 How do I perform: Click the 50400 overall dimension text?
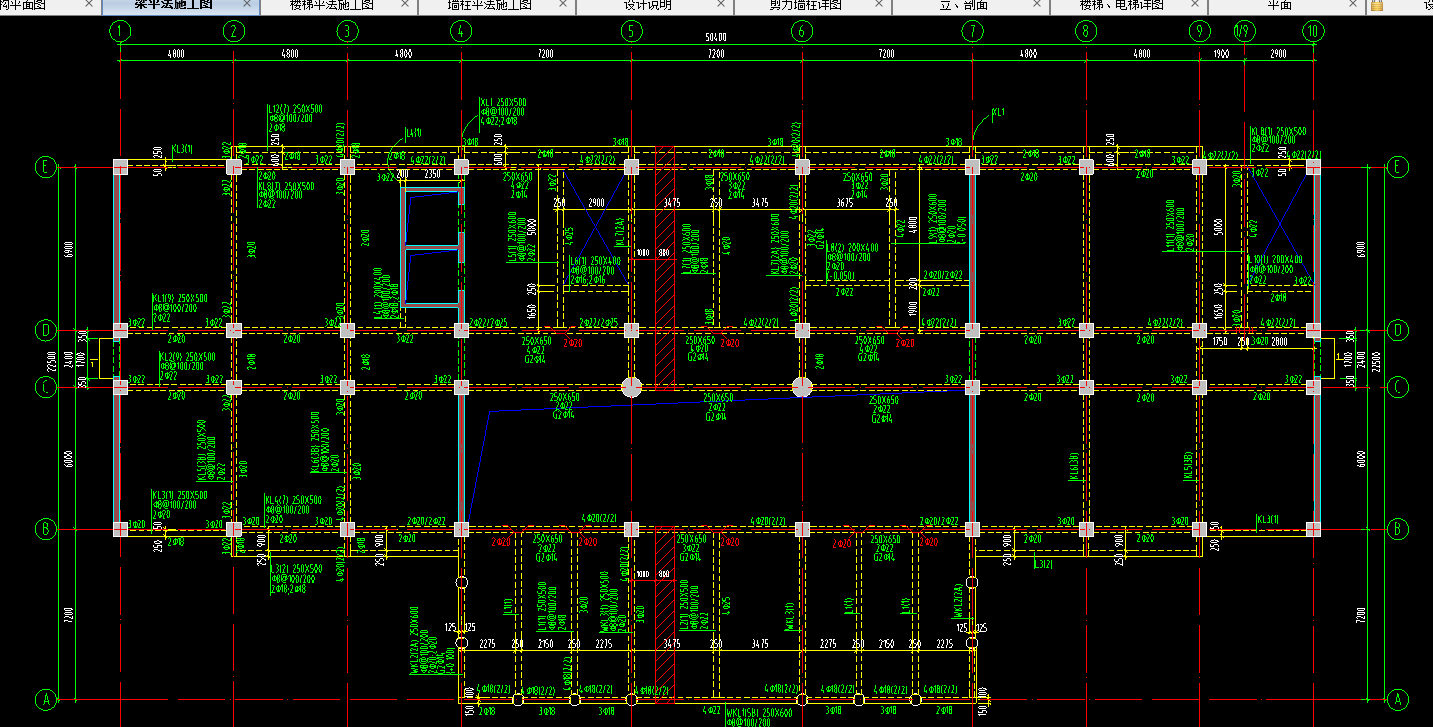pyautogui.click(x=716, y=37)
